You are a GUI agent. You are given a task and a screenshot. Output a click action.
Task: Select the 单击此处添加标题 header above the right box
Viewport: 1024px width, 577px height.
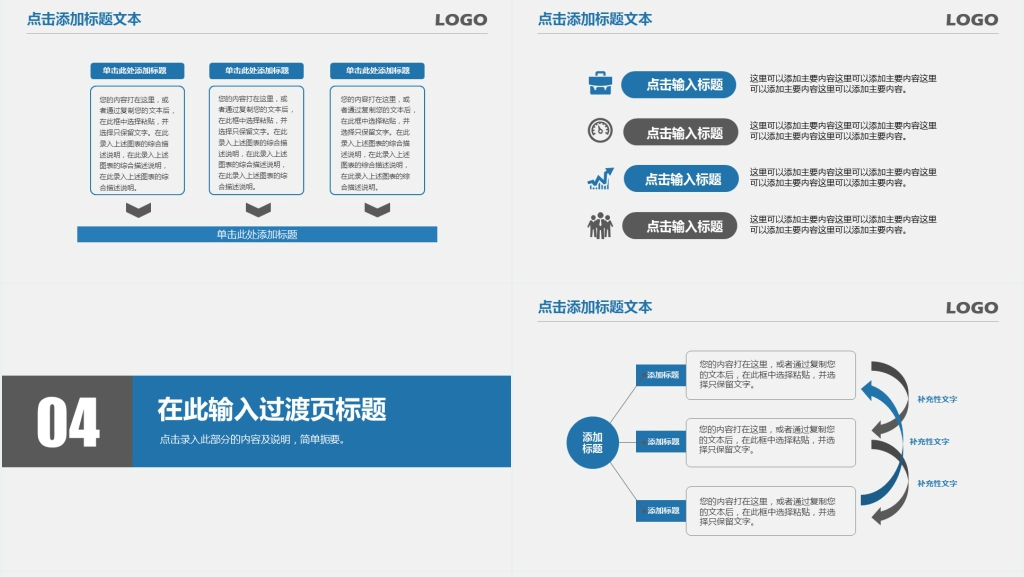[377, 70]
